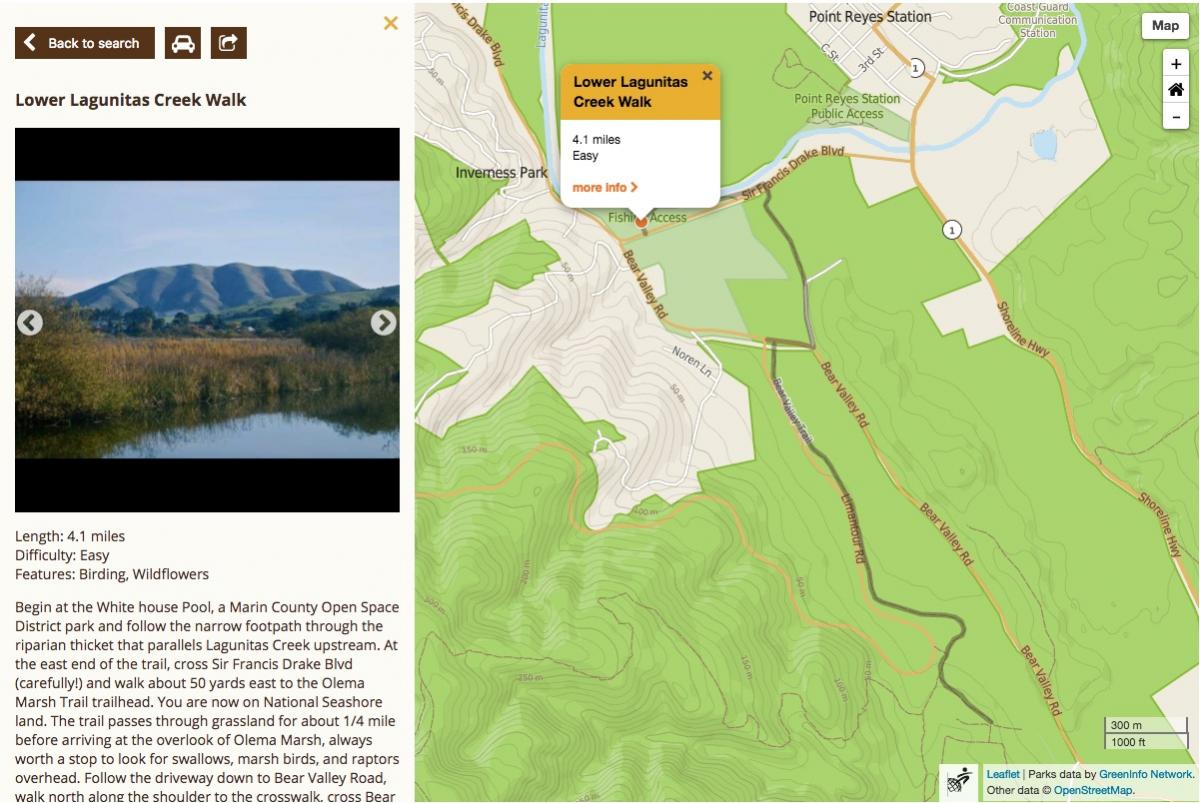Viewport: 1200px width, 803px height.
Task: Show the previous photo with the left arrow
Action: click(x=30, y=322)
